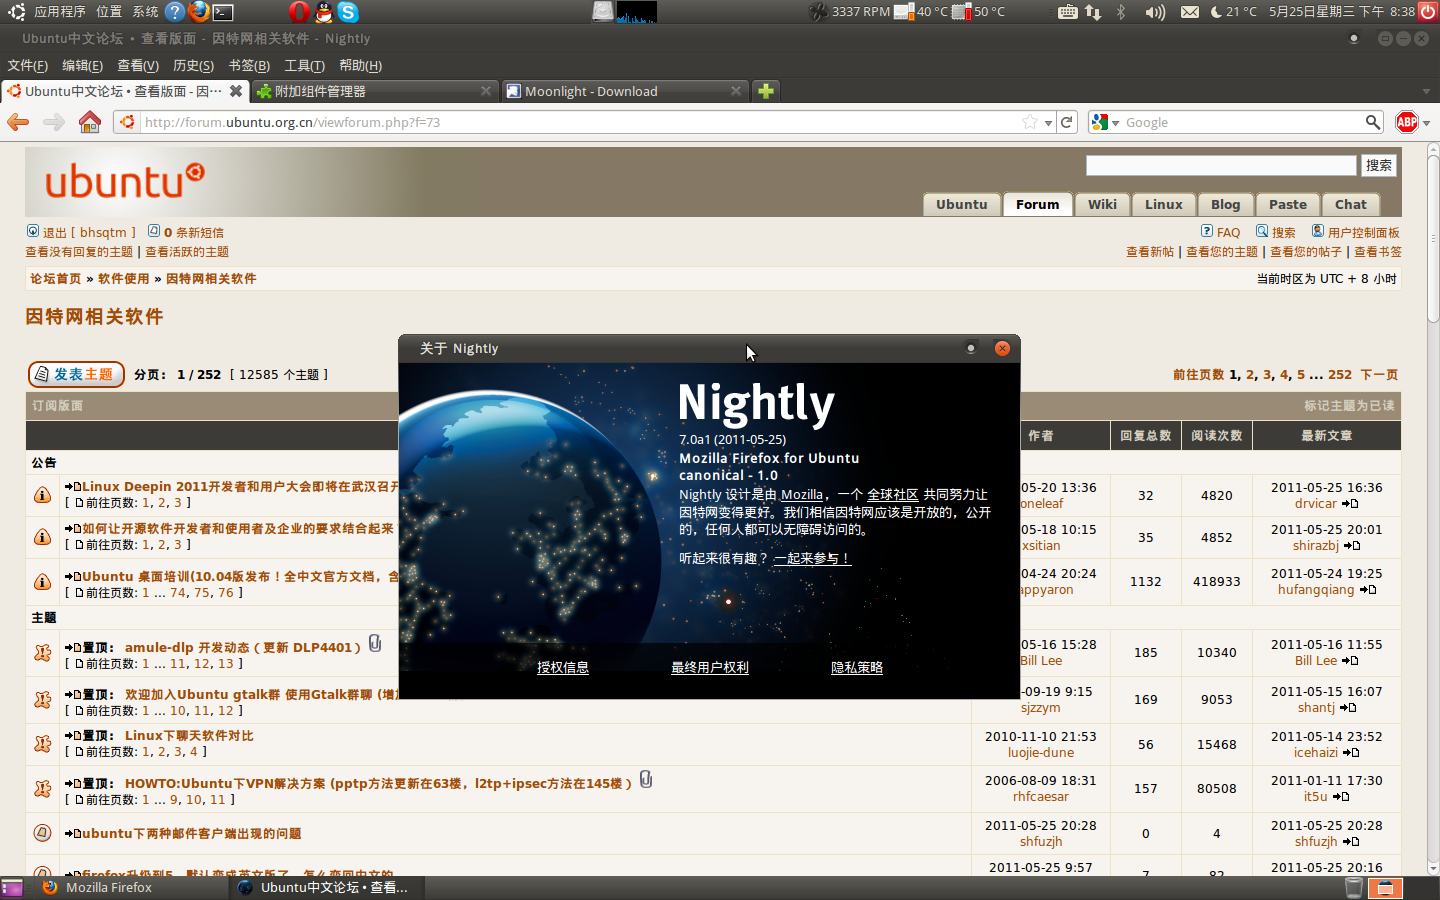Screen dimensions: 1440x900
Task: Open the date and time clock indicator
Action: [x=1342, y=12]
